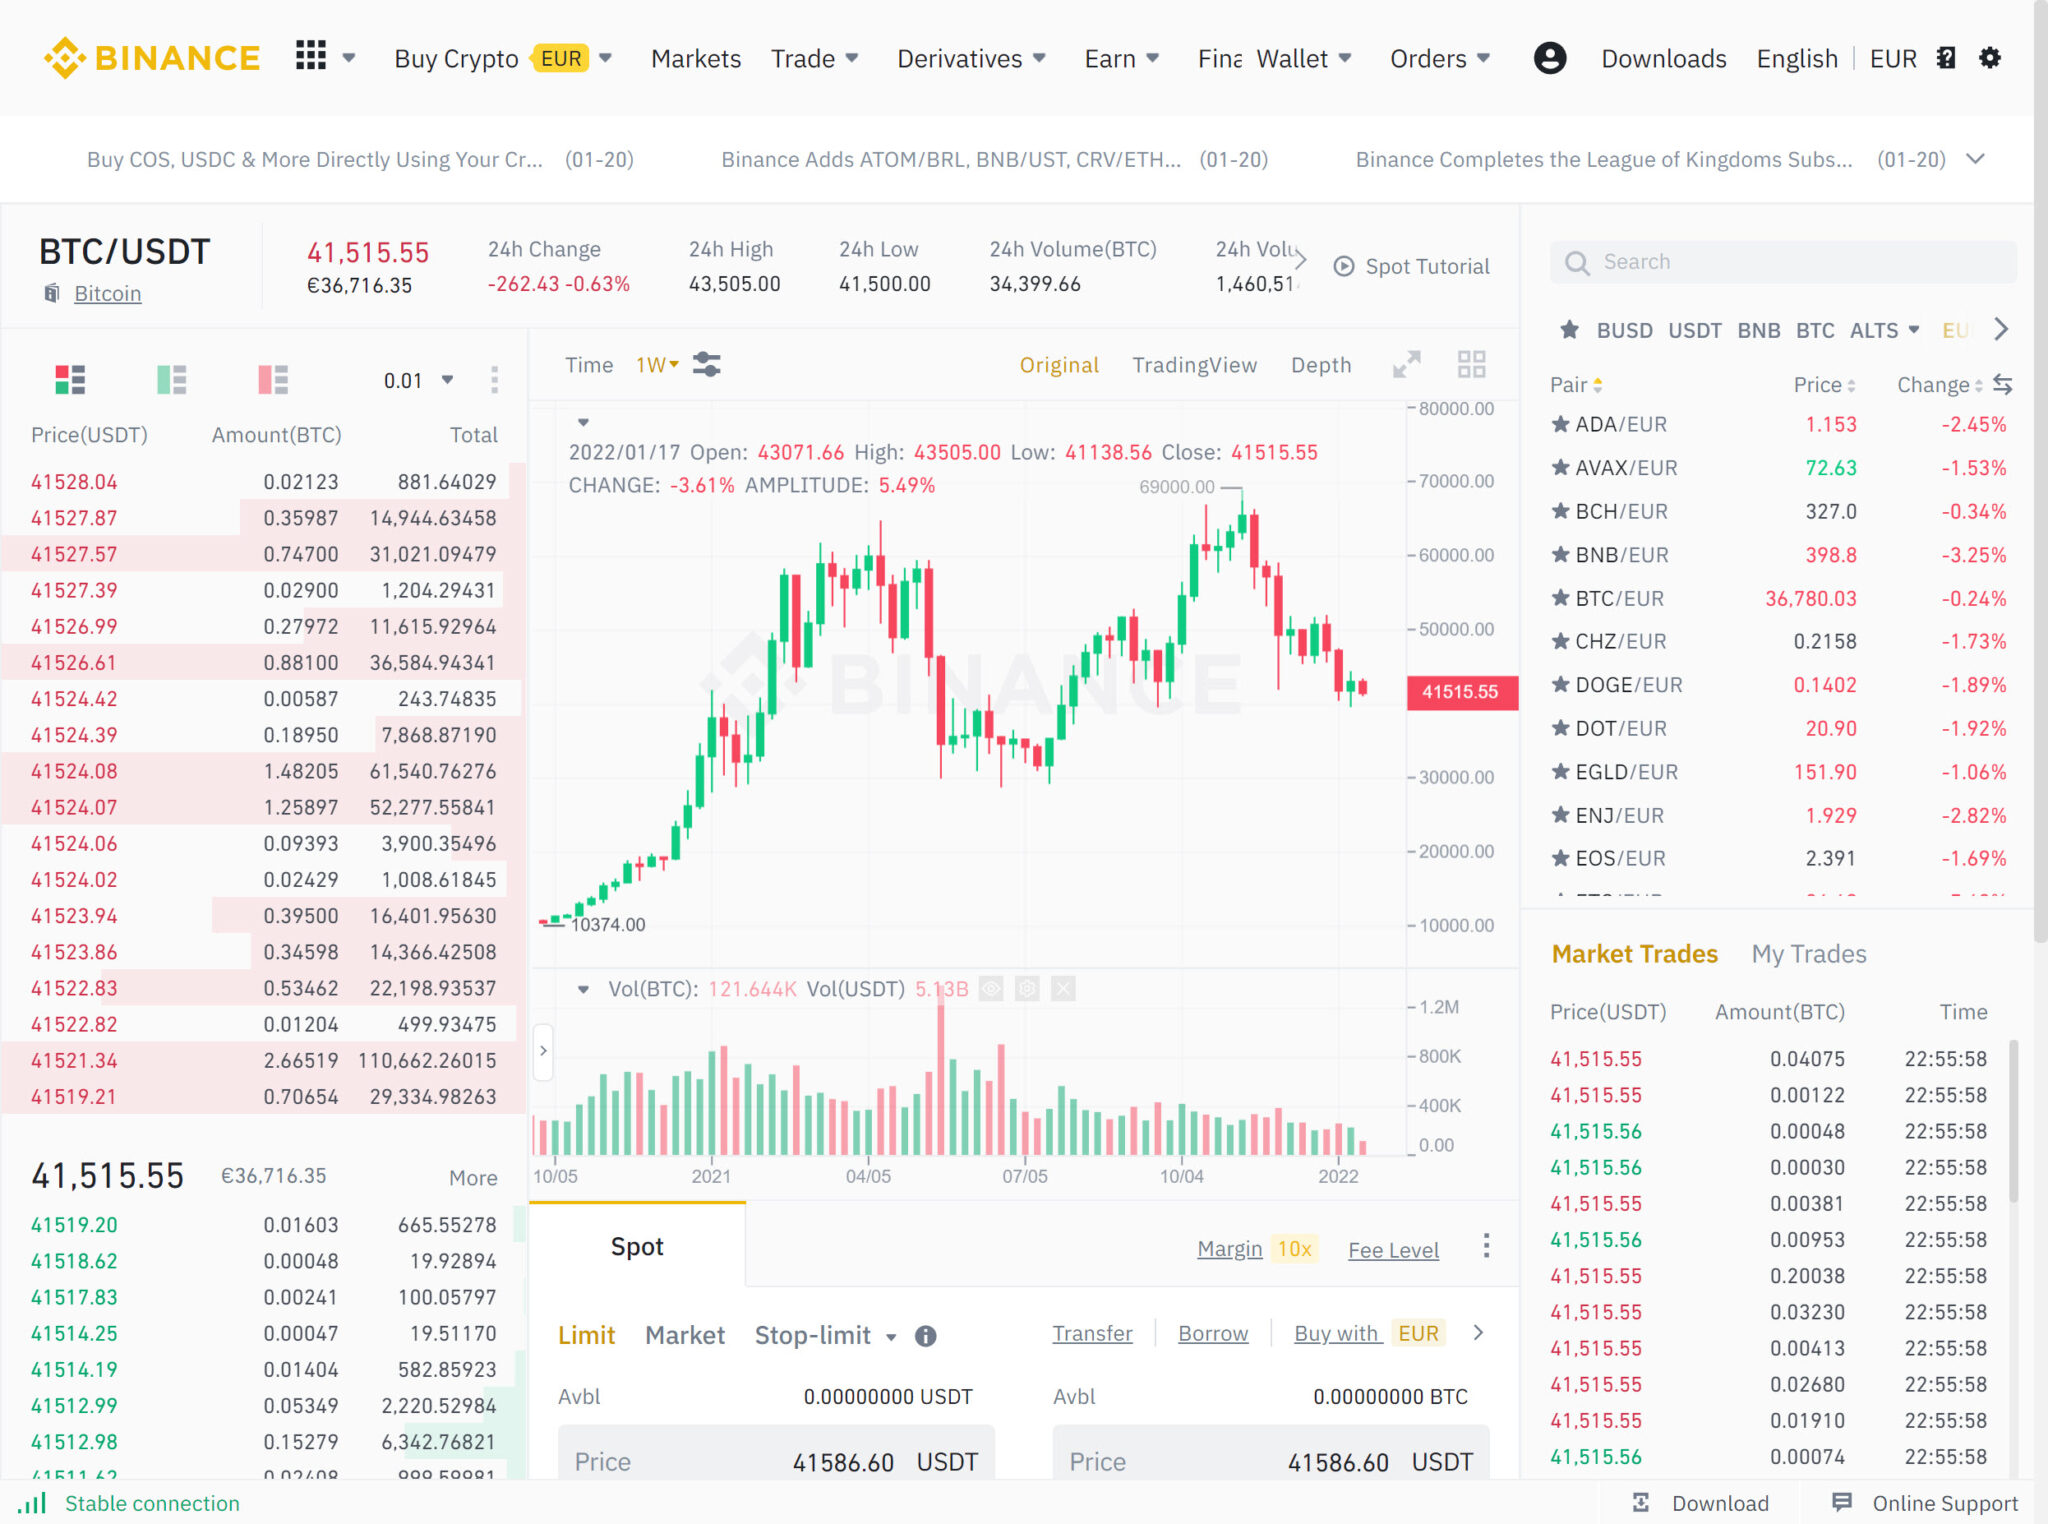Select the Original chart tab
This screenshot has height=1524, width=2048.
pos(1059,365)
